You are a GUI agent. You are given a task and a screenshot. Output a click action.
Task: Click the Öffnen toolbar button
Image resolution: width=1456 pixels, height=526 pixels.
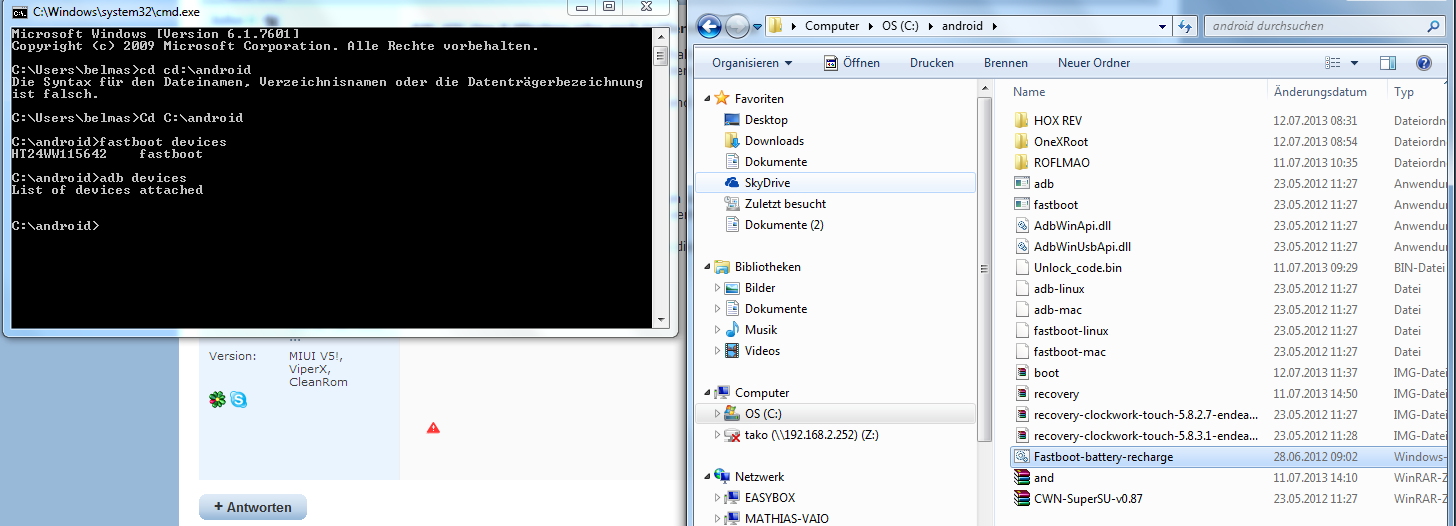(852, 63)
